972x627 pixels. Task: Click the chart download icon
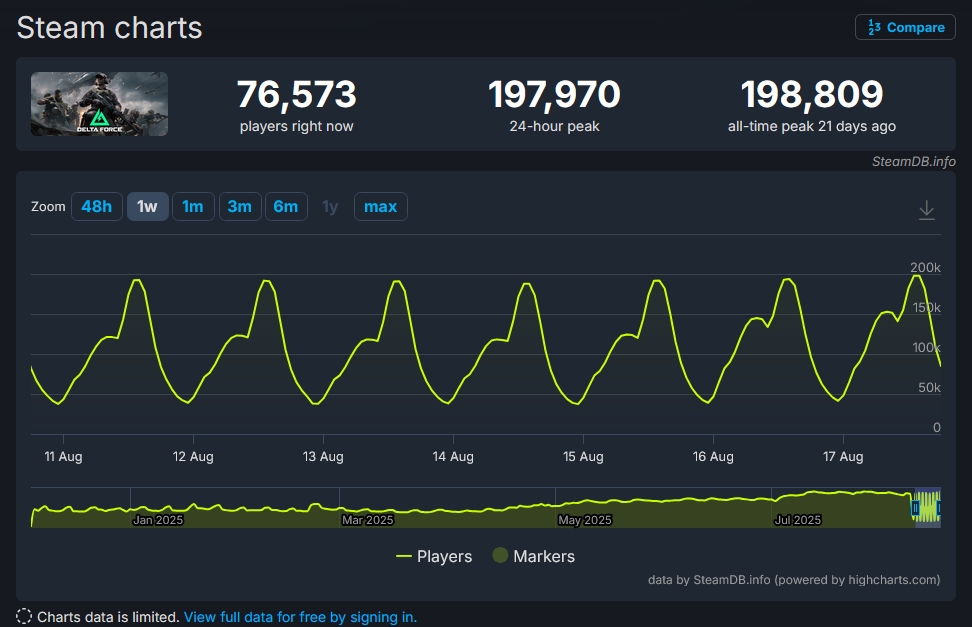[x=927, y=210]
